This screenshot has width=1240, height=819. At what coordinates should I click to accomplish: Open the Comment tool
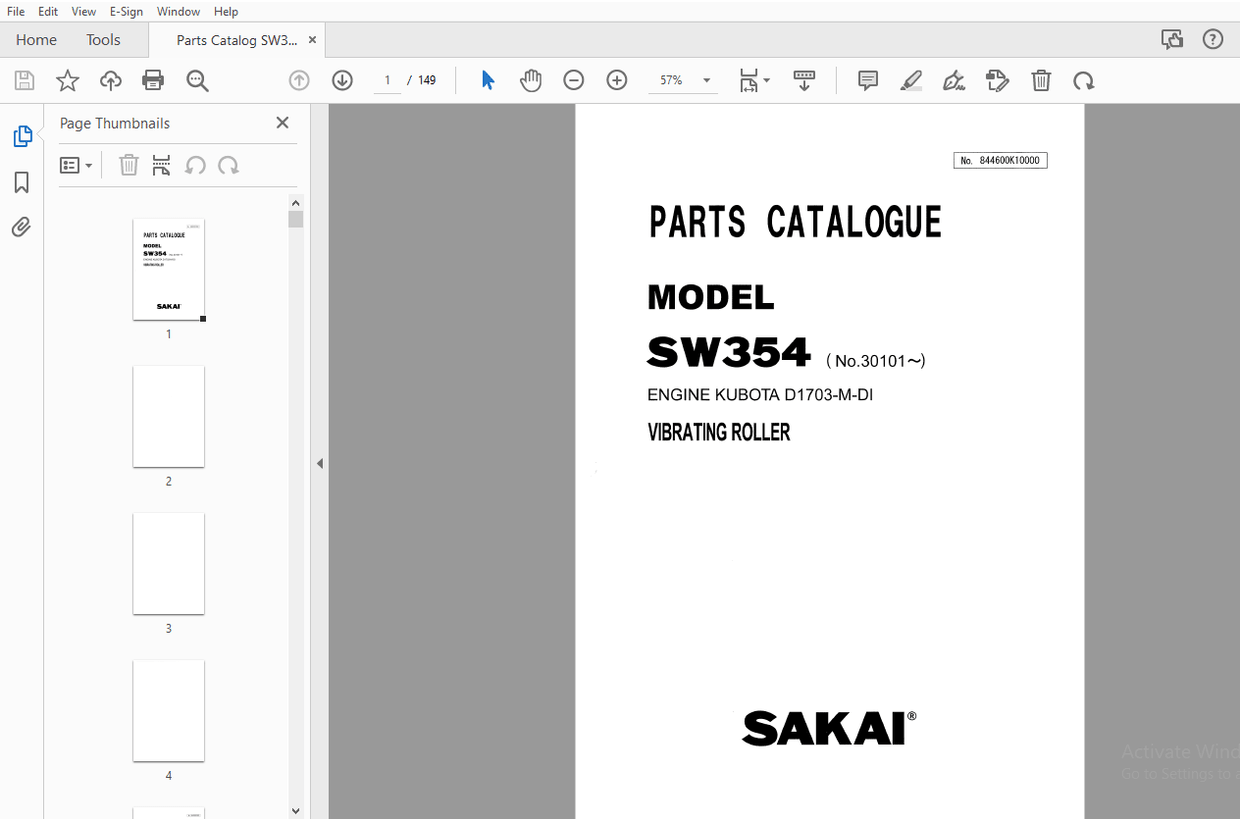coord(867,80)
